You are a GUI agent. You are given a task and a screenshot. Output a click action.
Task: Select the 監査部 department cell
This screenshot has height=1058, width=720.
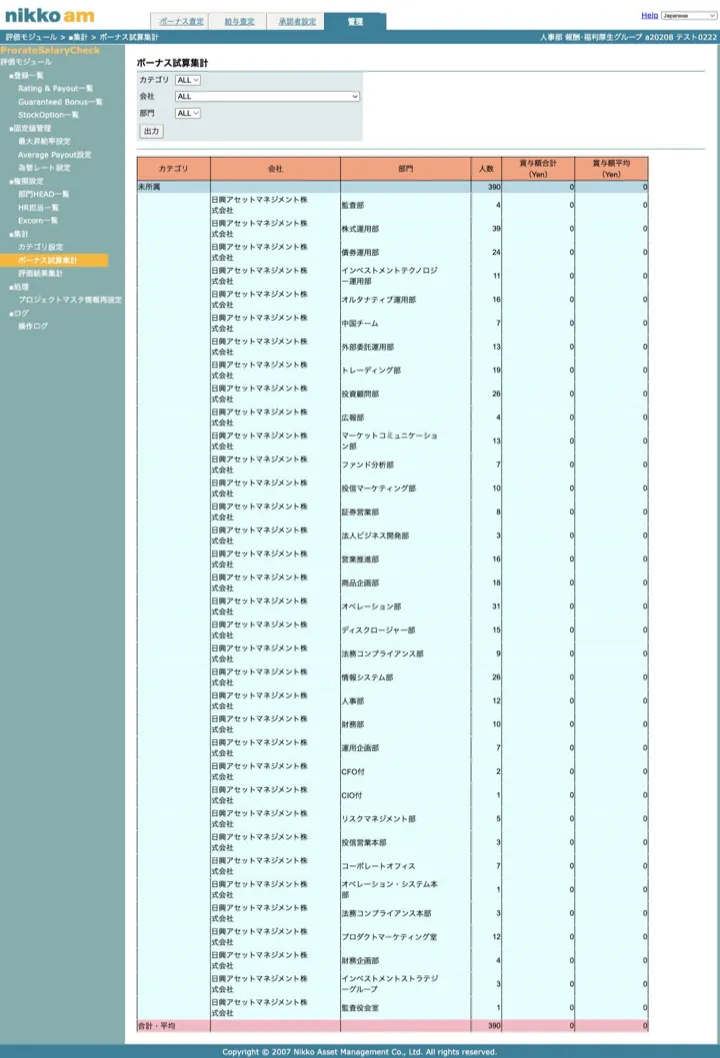coord(406,205)
